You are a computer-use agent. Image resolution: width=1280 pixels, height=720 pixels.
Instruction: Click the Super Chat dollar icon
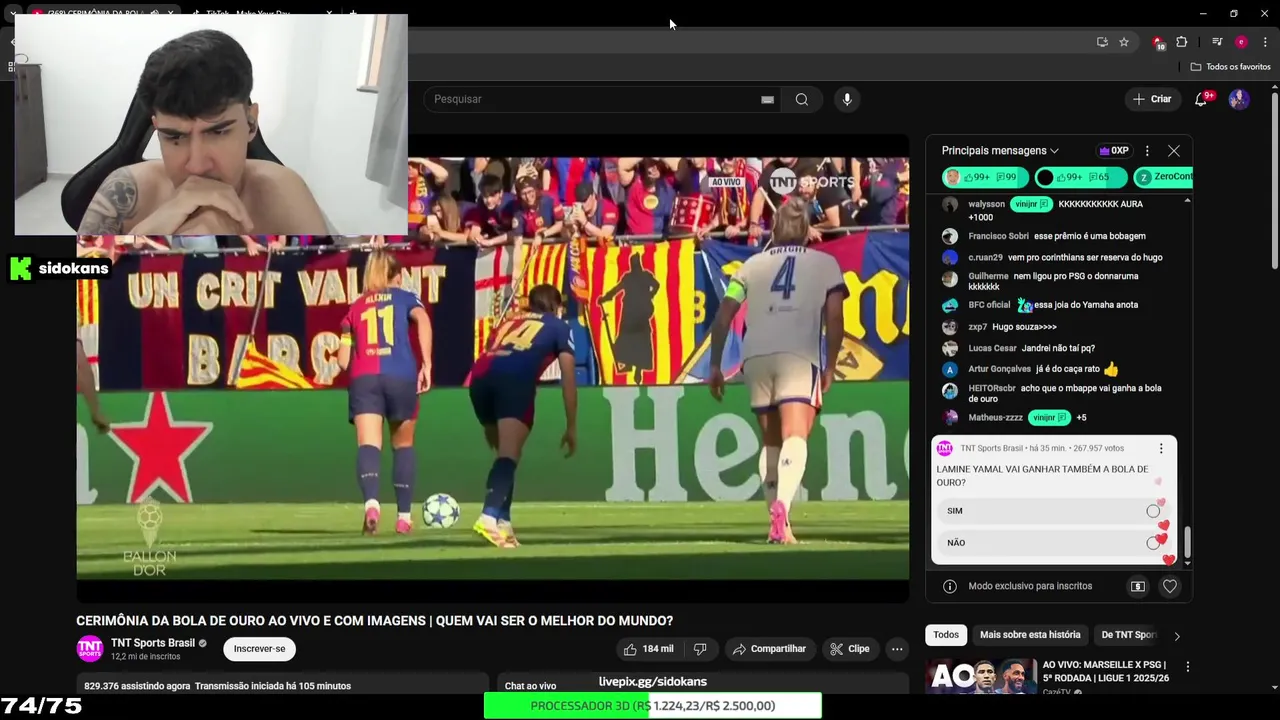1138,587
